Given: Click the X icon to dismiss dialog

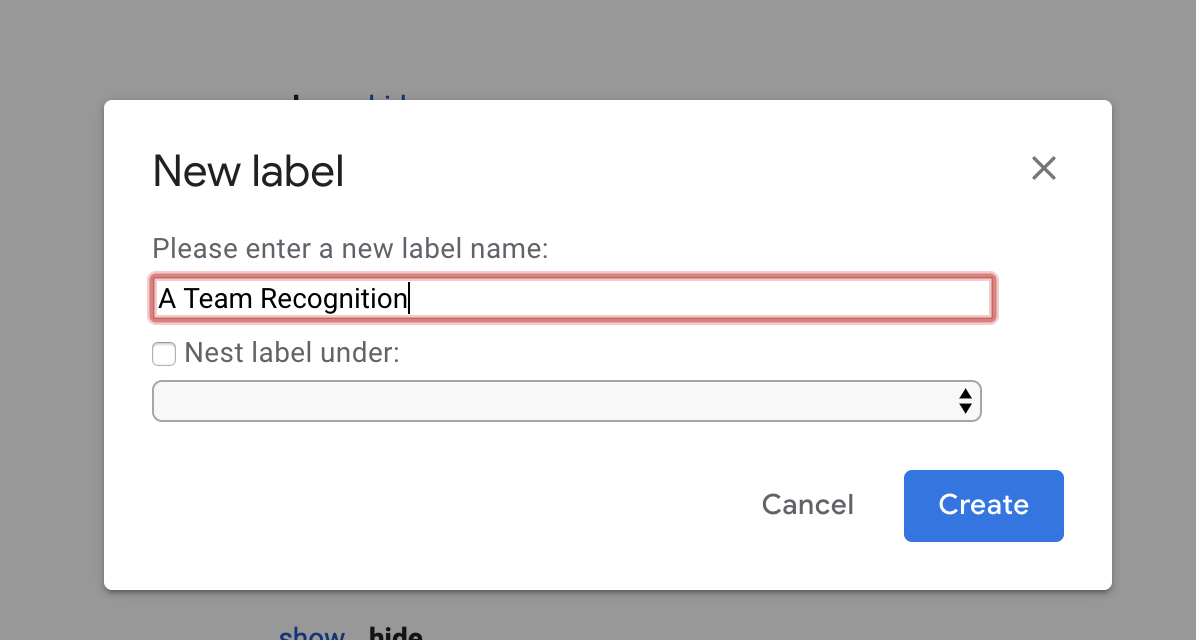Looking at the screenshot, I should (1044, 168).
